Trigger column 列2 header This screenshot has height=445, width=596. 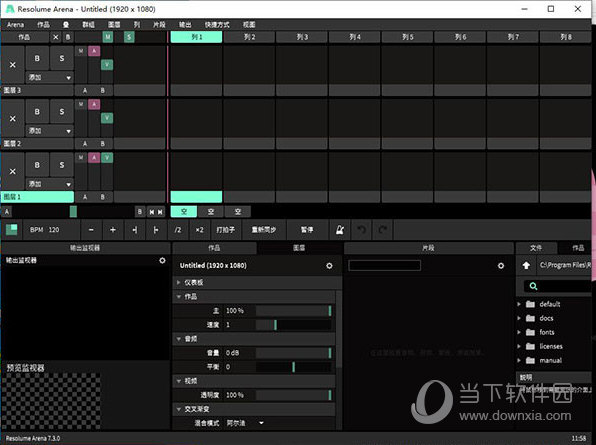coord(249,37)
